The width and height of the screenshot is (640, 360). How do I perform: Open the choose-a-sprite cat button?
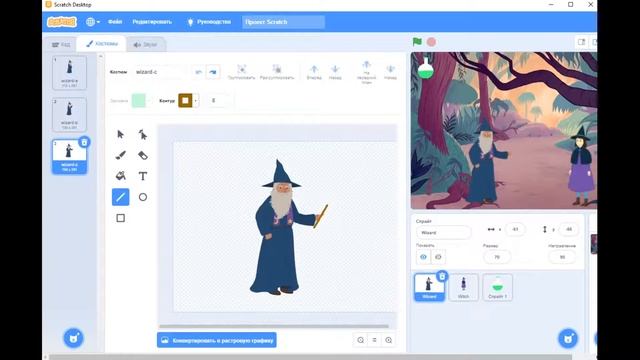(x=568, y=338)
